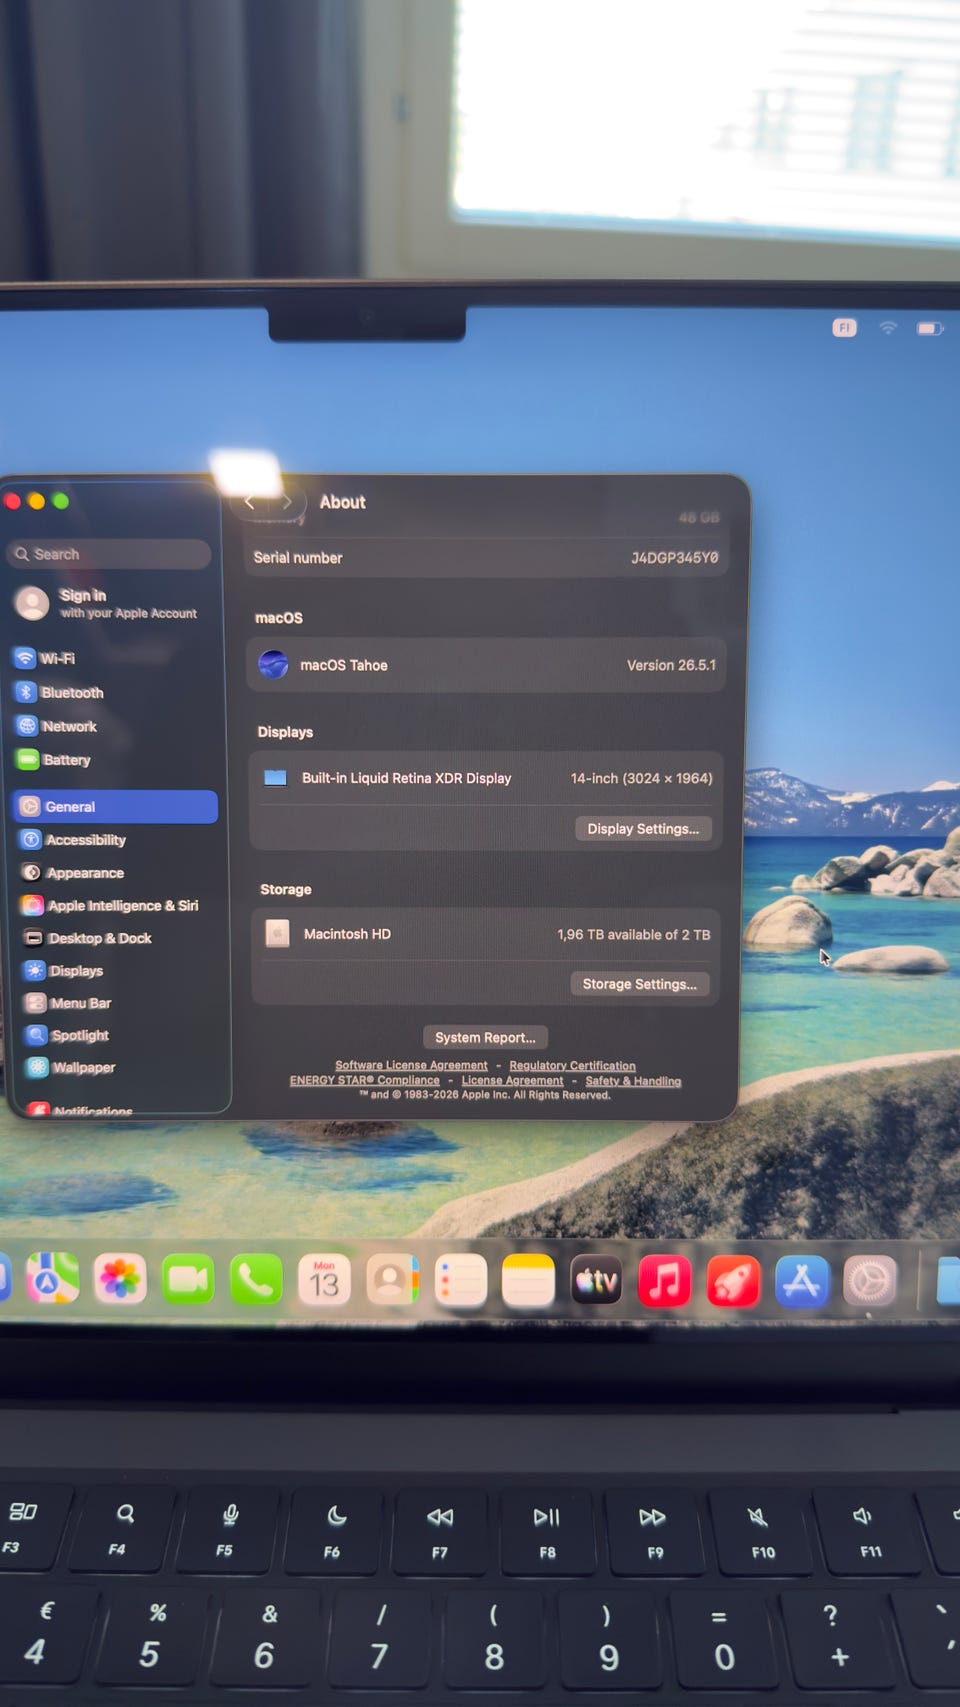Viewport: 960px width, 1707px height.
Task: Click the Display Settings button
Action: [643, 829]
